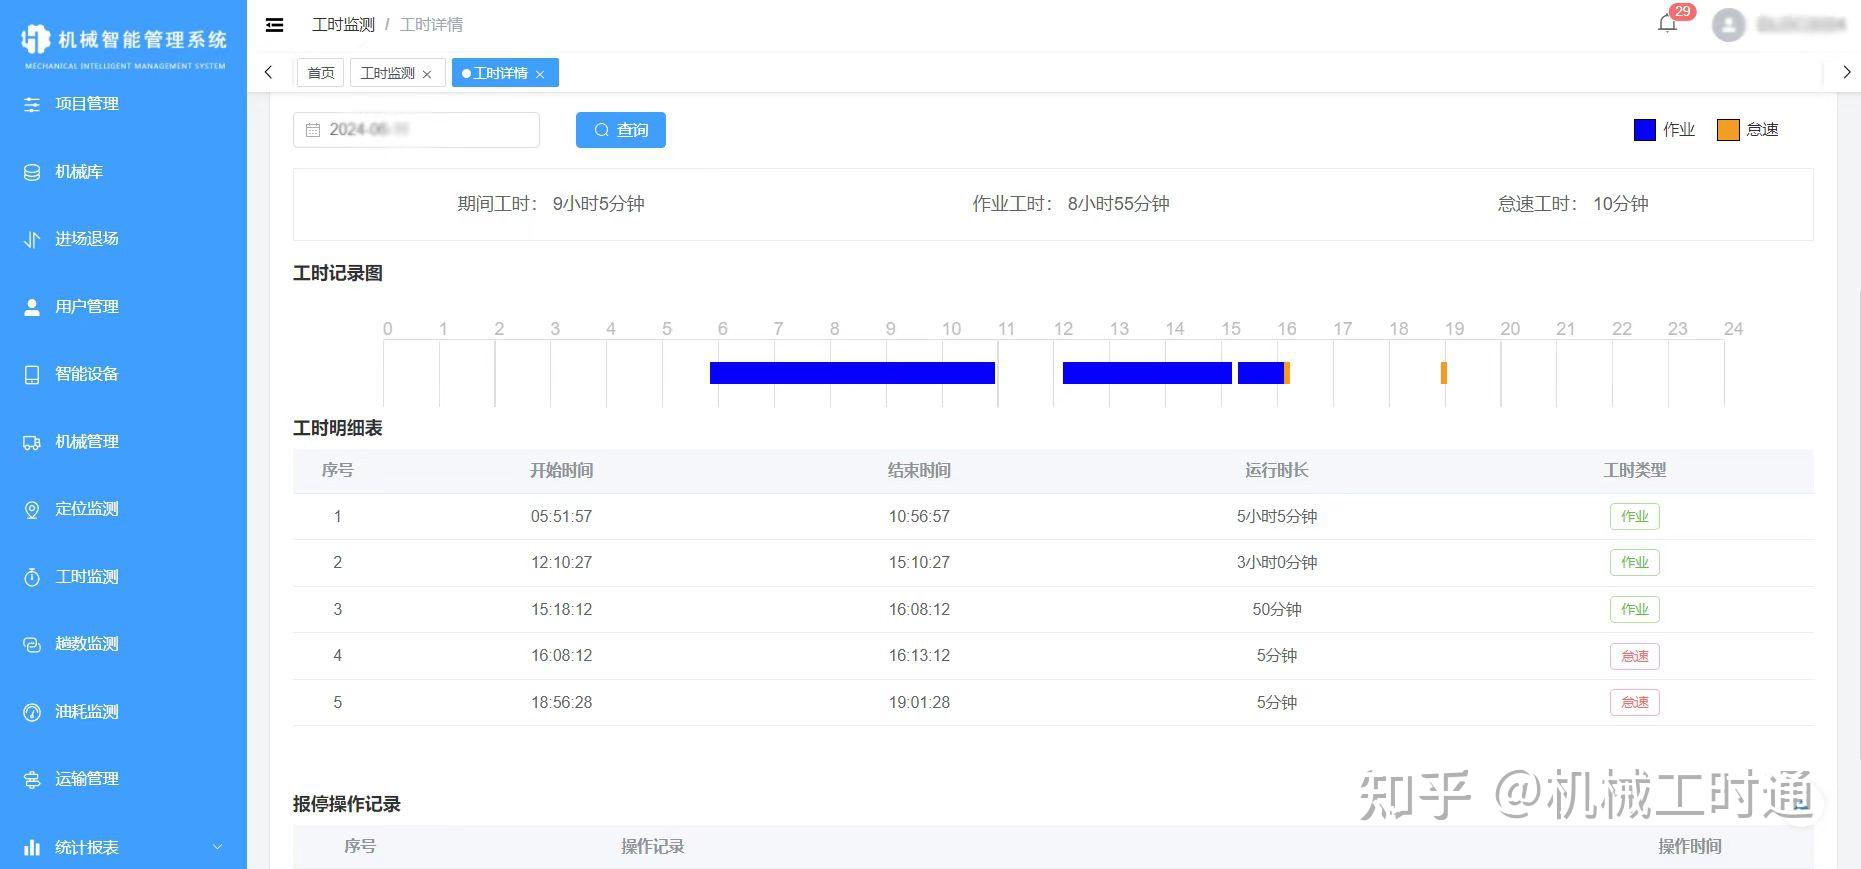Screen dimensions: 1861x869
Task: Click 怠速 tag in row 4
Action: [1635, 656]
